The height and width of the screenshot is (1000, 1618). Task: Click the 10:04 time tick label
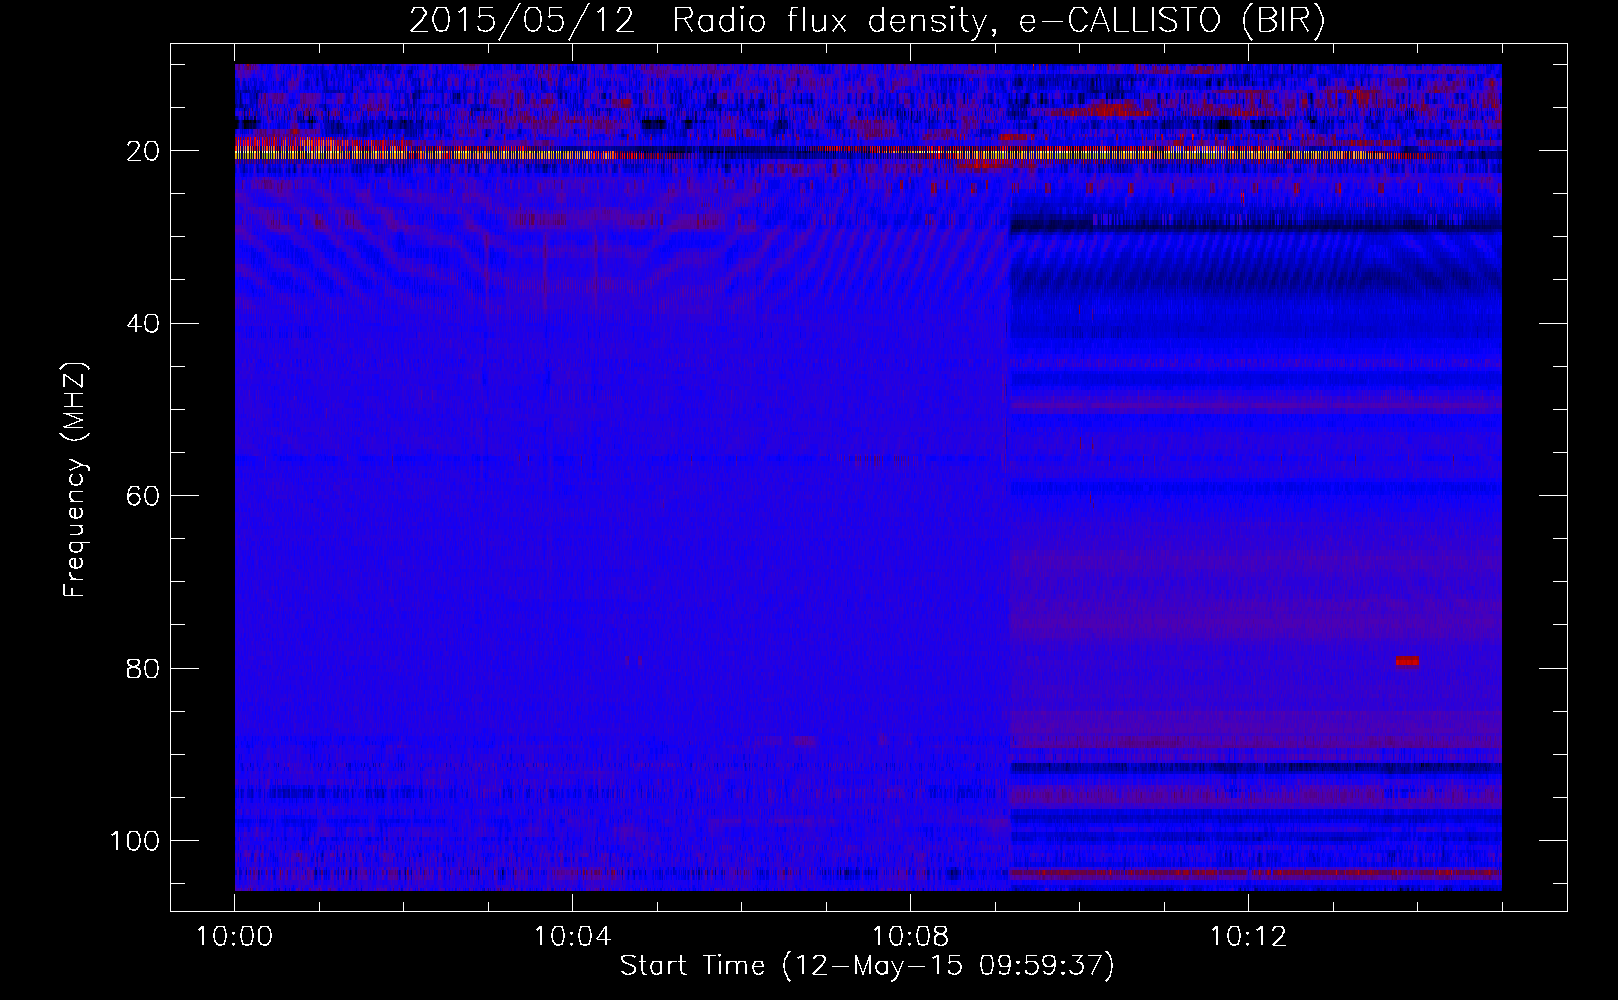(x=572, y=937)
